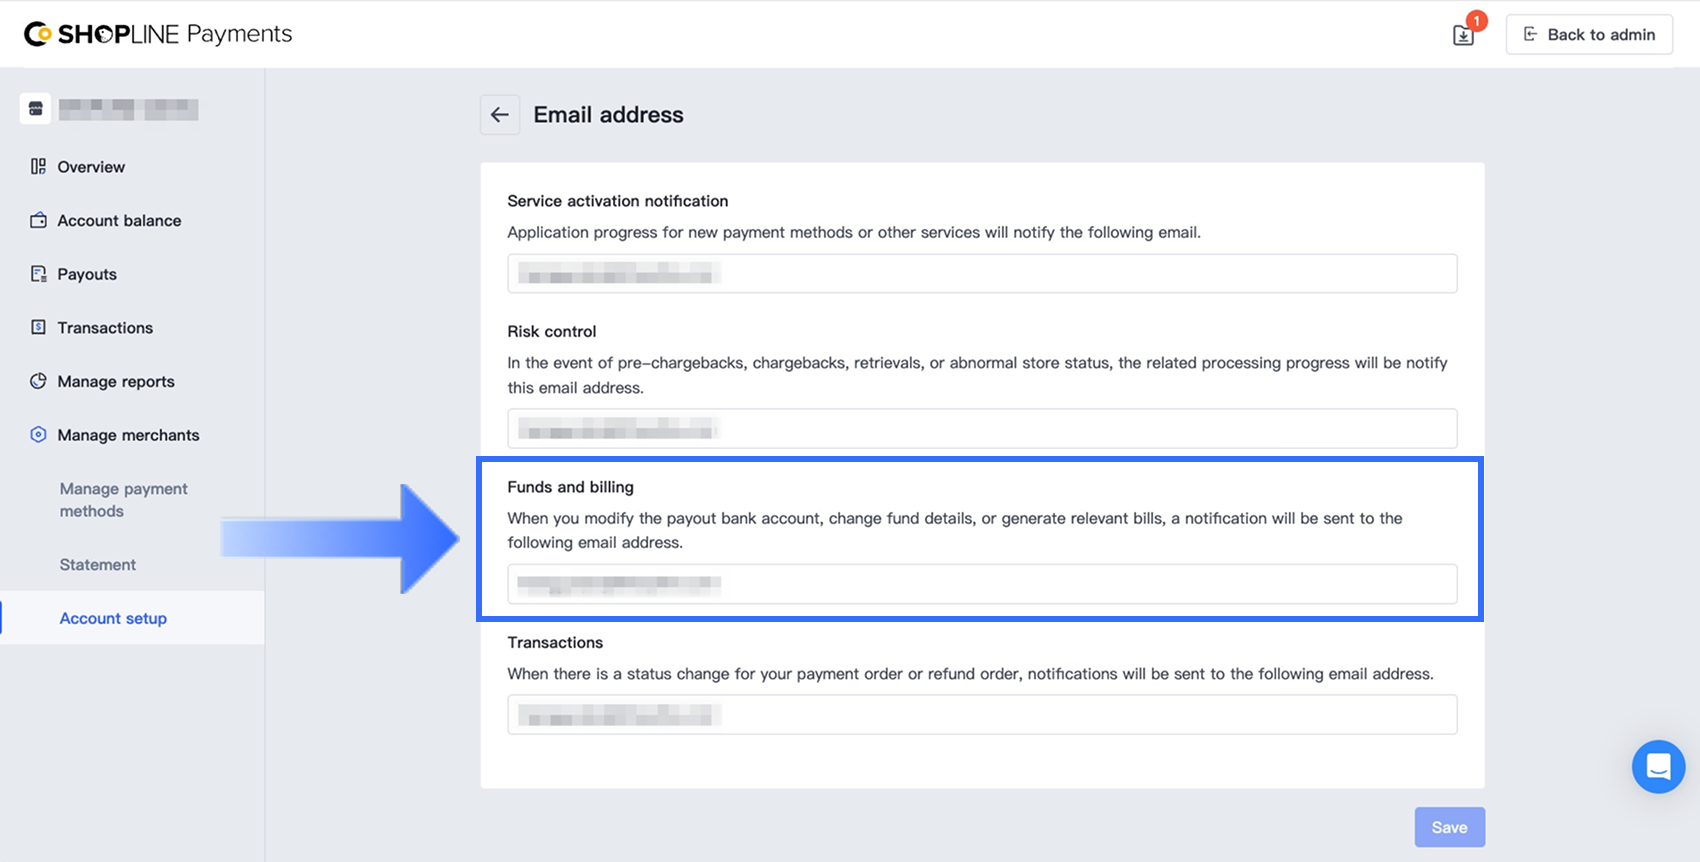Focus the Risk control email field
Viewport: 1700px width, 862px height.
981,429
